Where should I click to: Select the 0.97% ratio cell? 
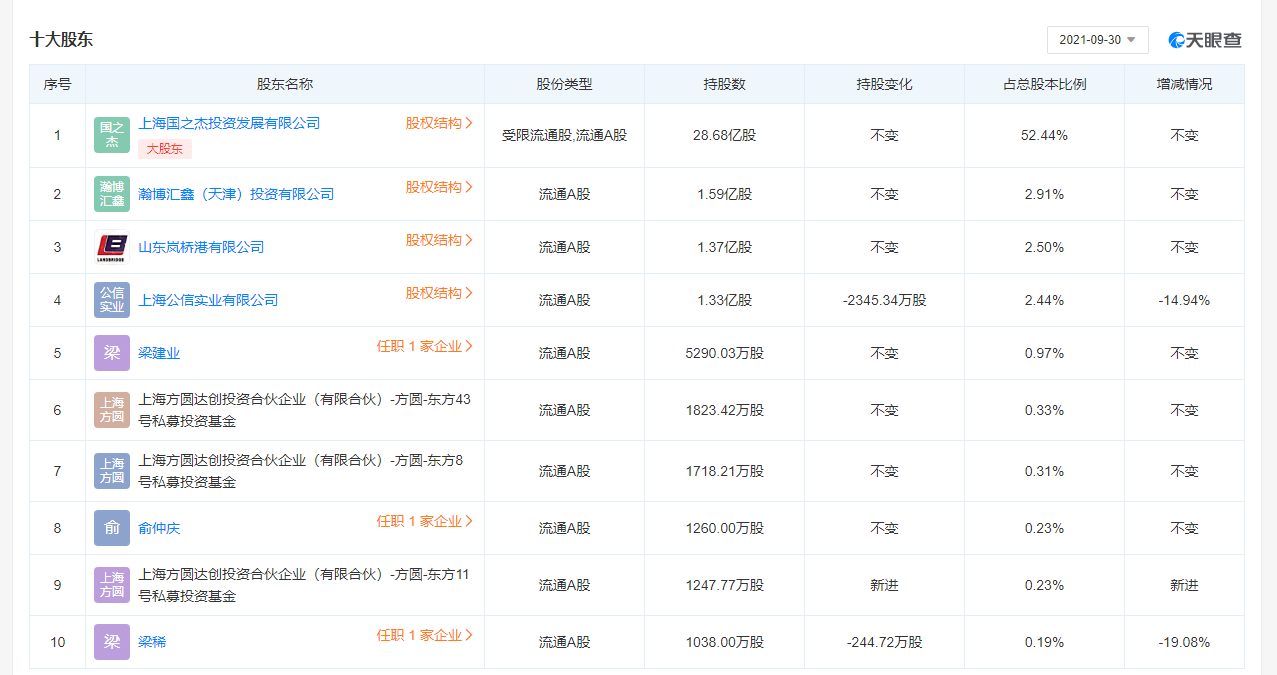1045,353
